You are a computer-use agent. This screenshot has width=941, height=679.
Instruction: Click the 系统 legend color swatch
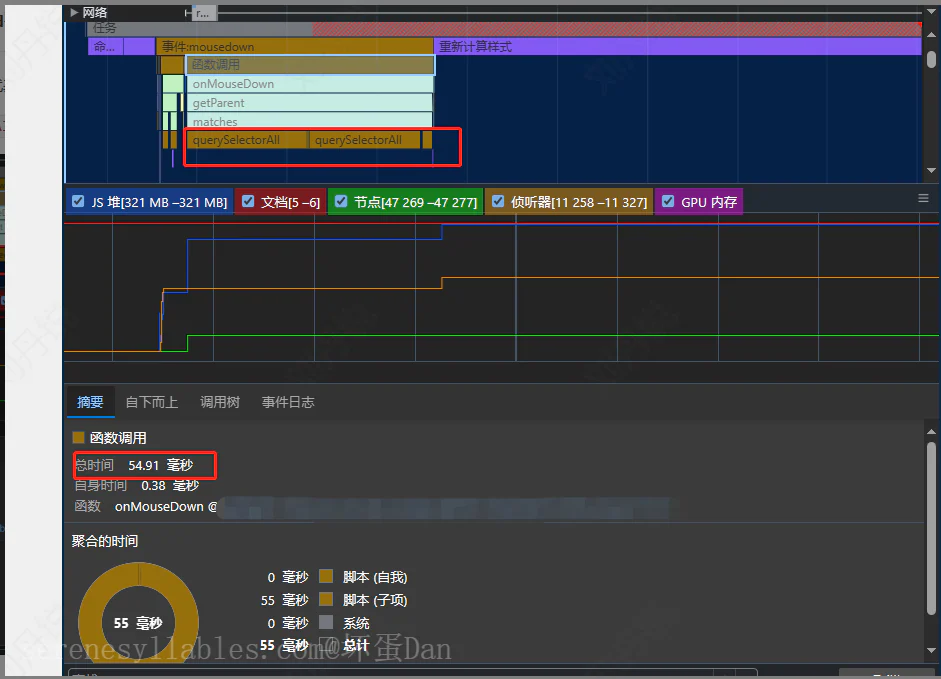tap(326, 622)
